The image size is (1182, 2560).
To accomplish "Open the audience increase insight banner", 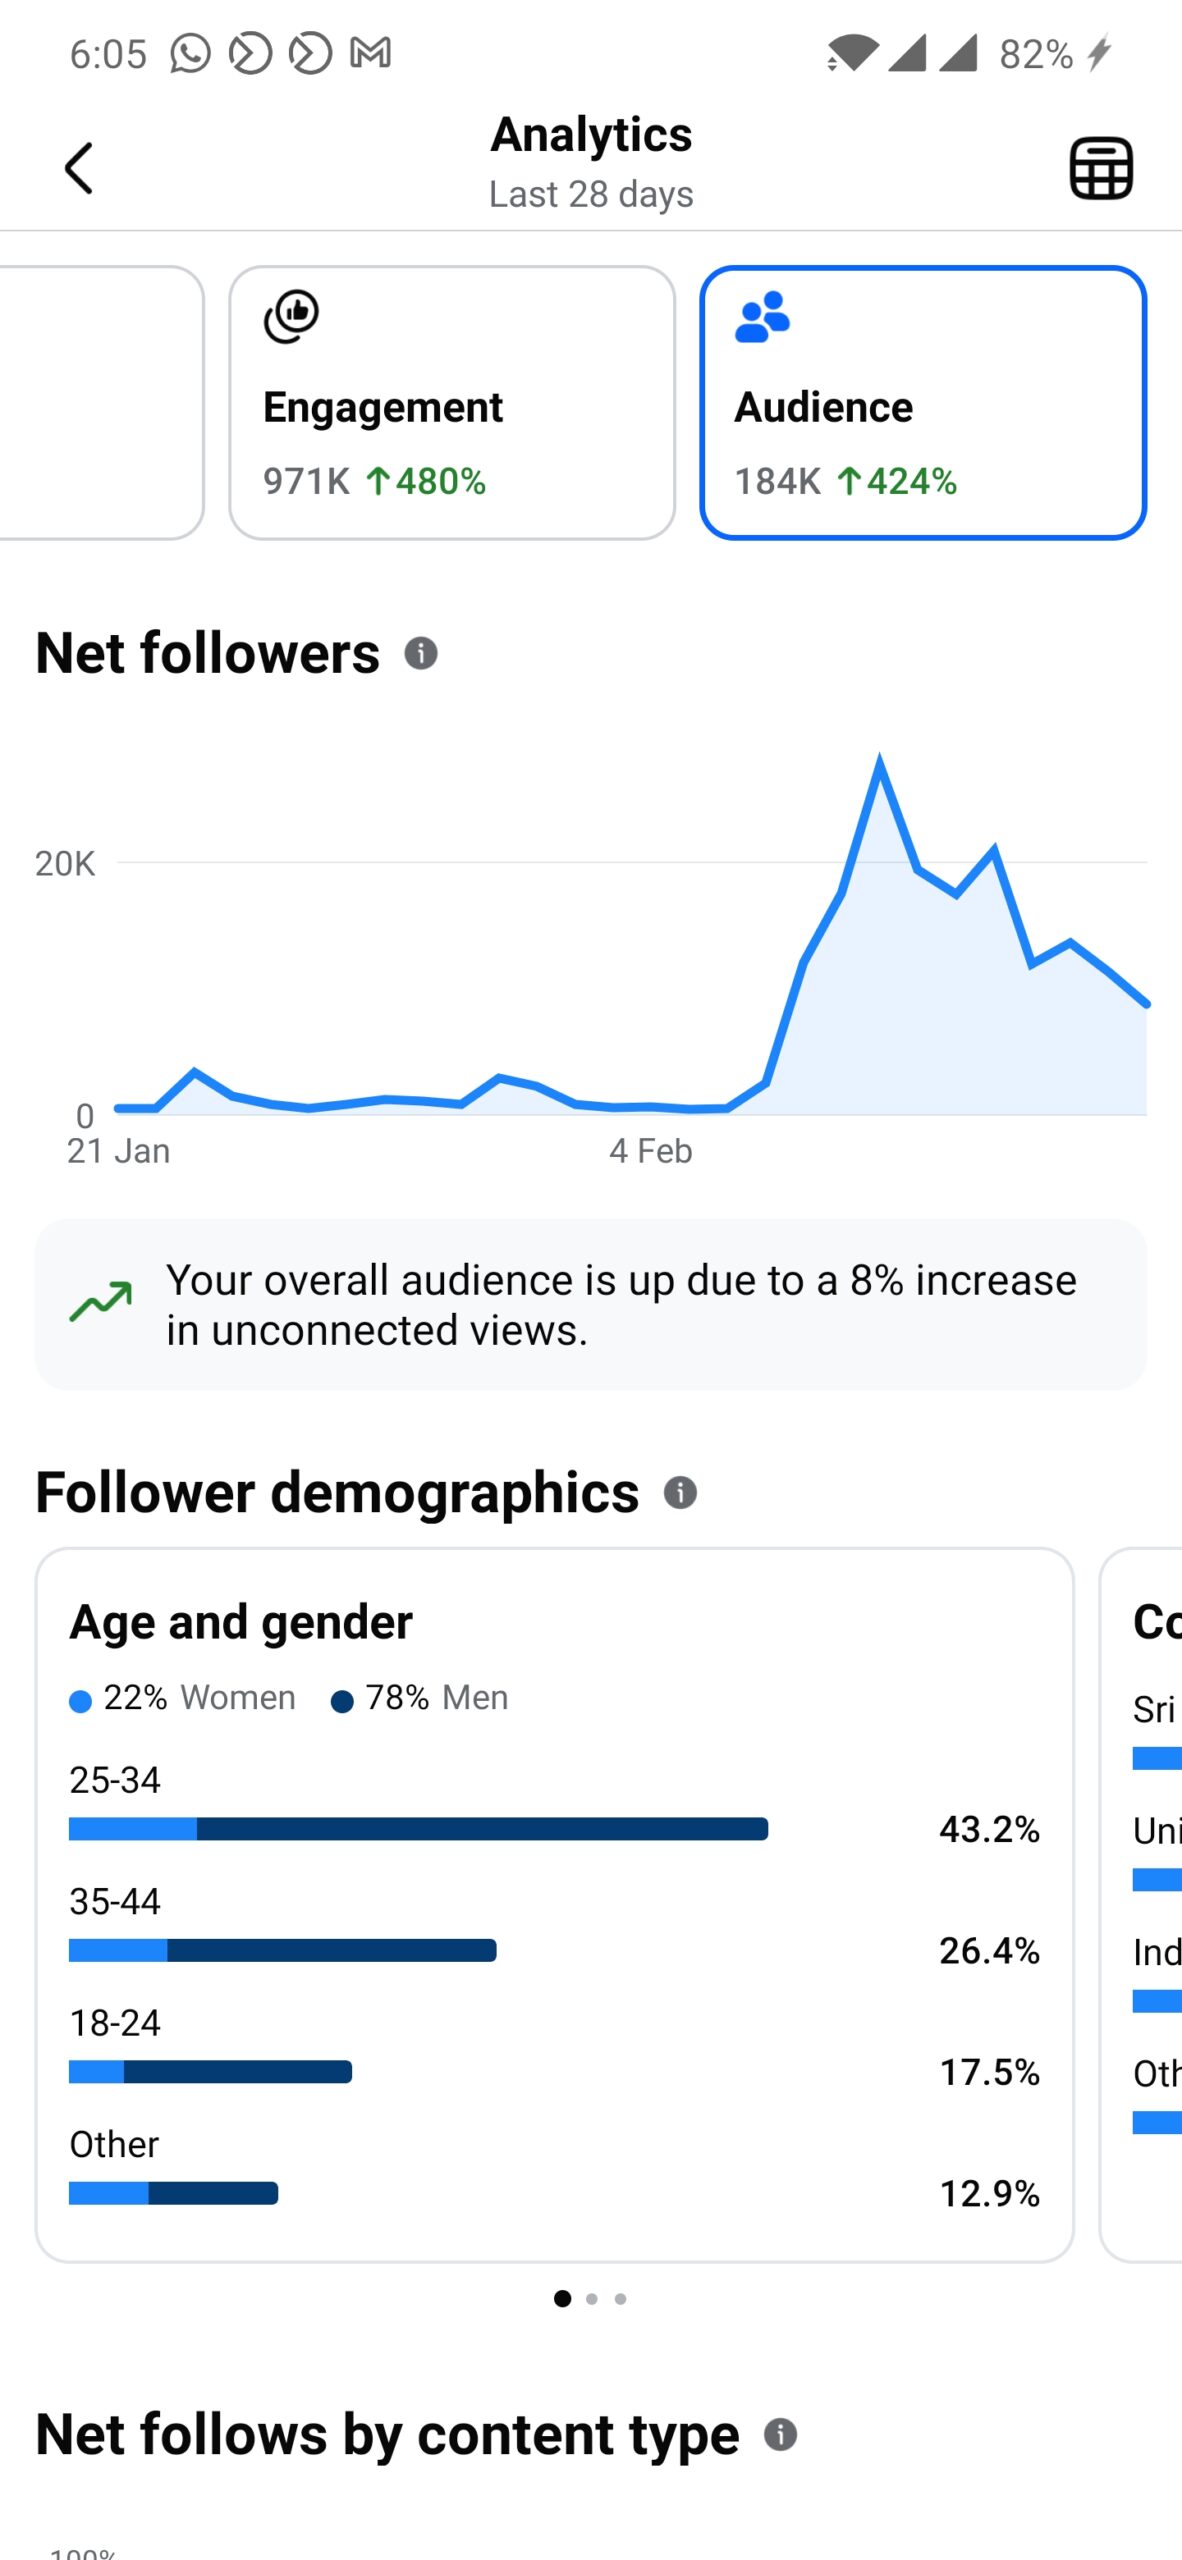I will tap(591, 1304).
